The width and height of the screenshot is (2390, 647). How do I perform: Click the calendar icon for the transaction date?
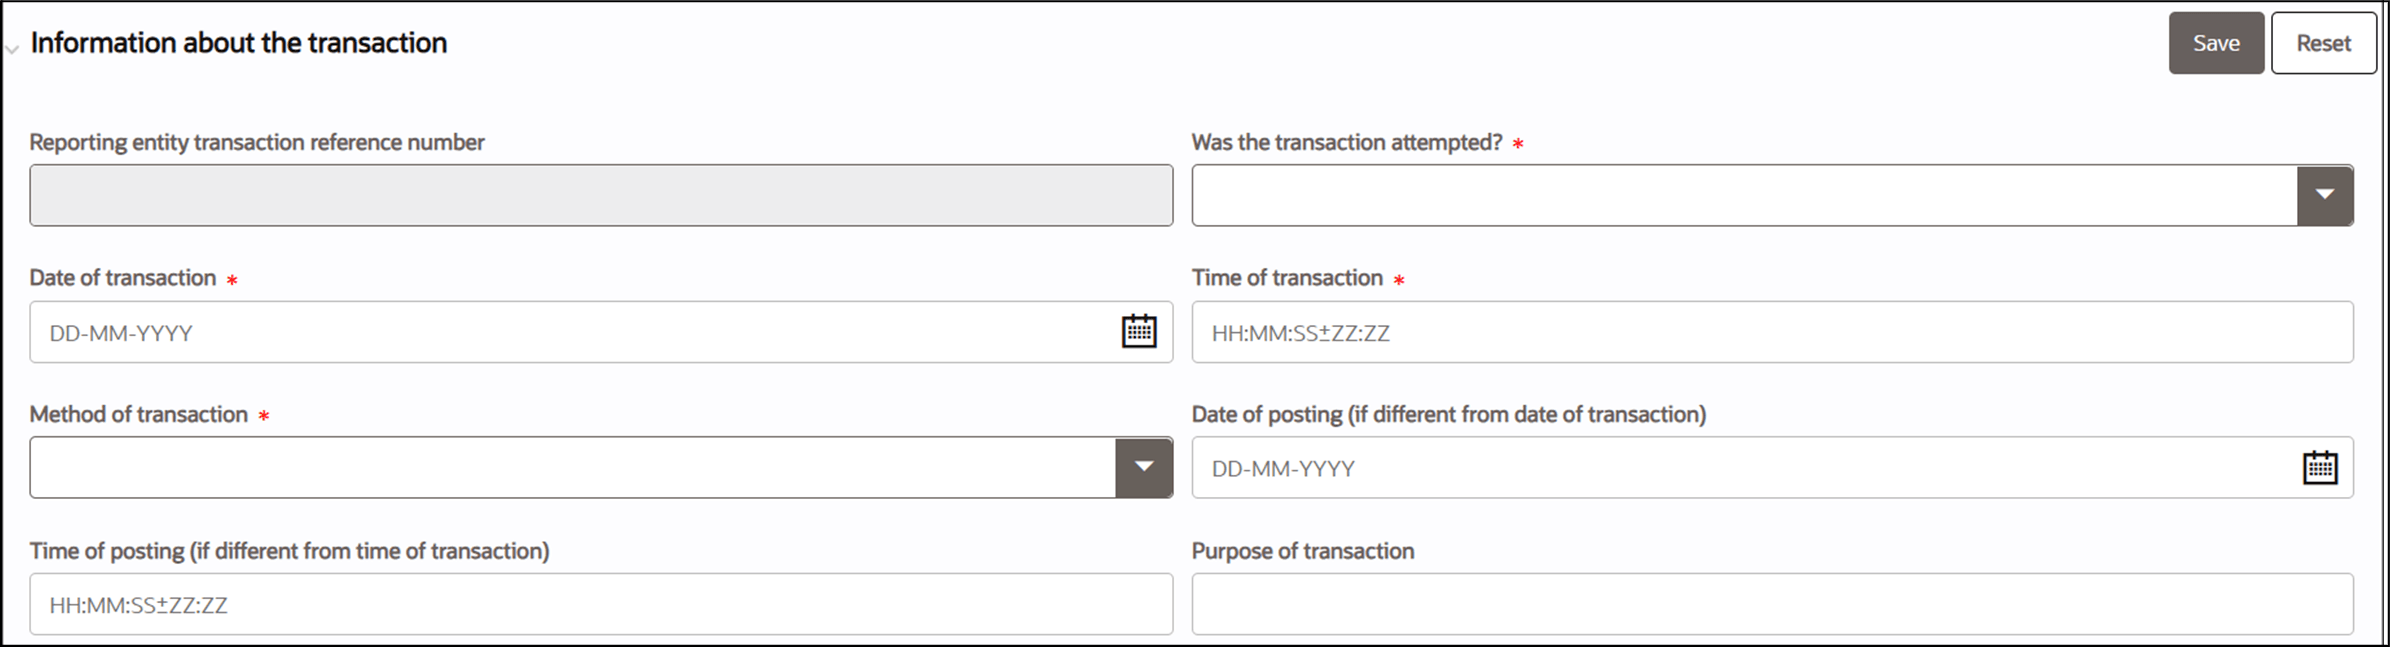pos(1139,331)
